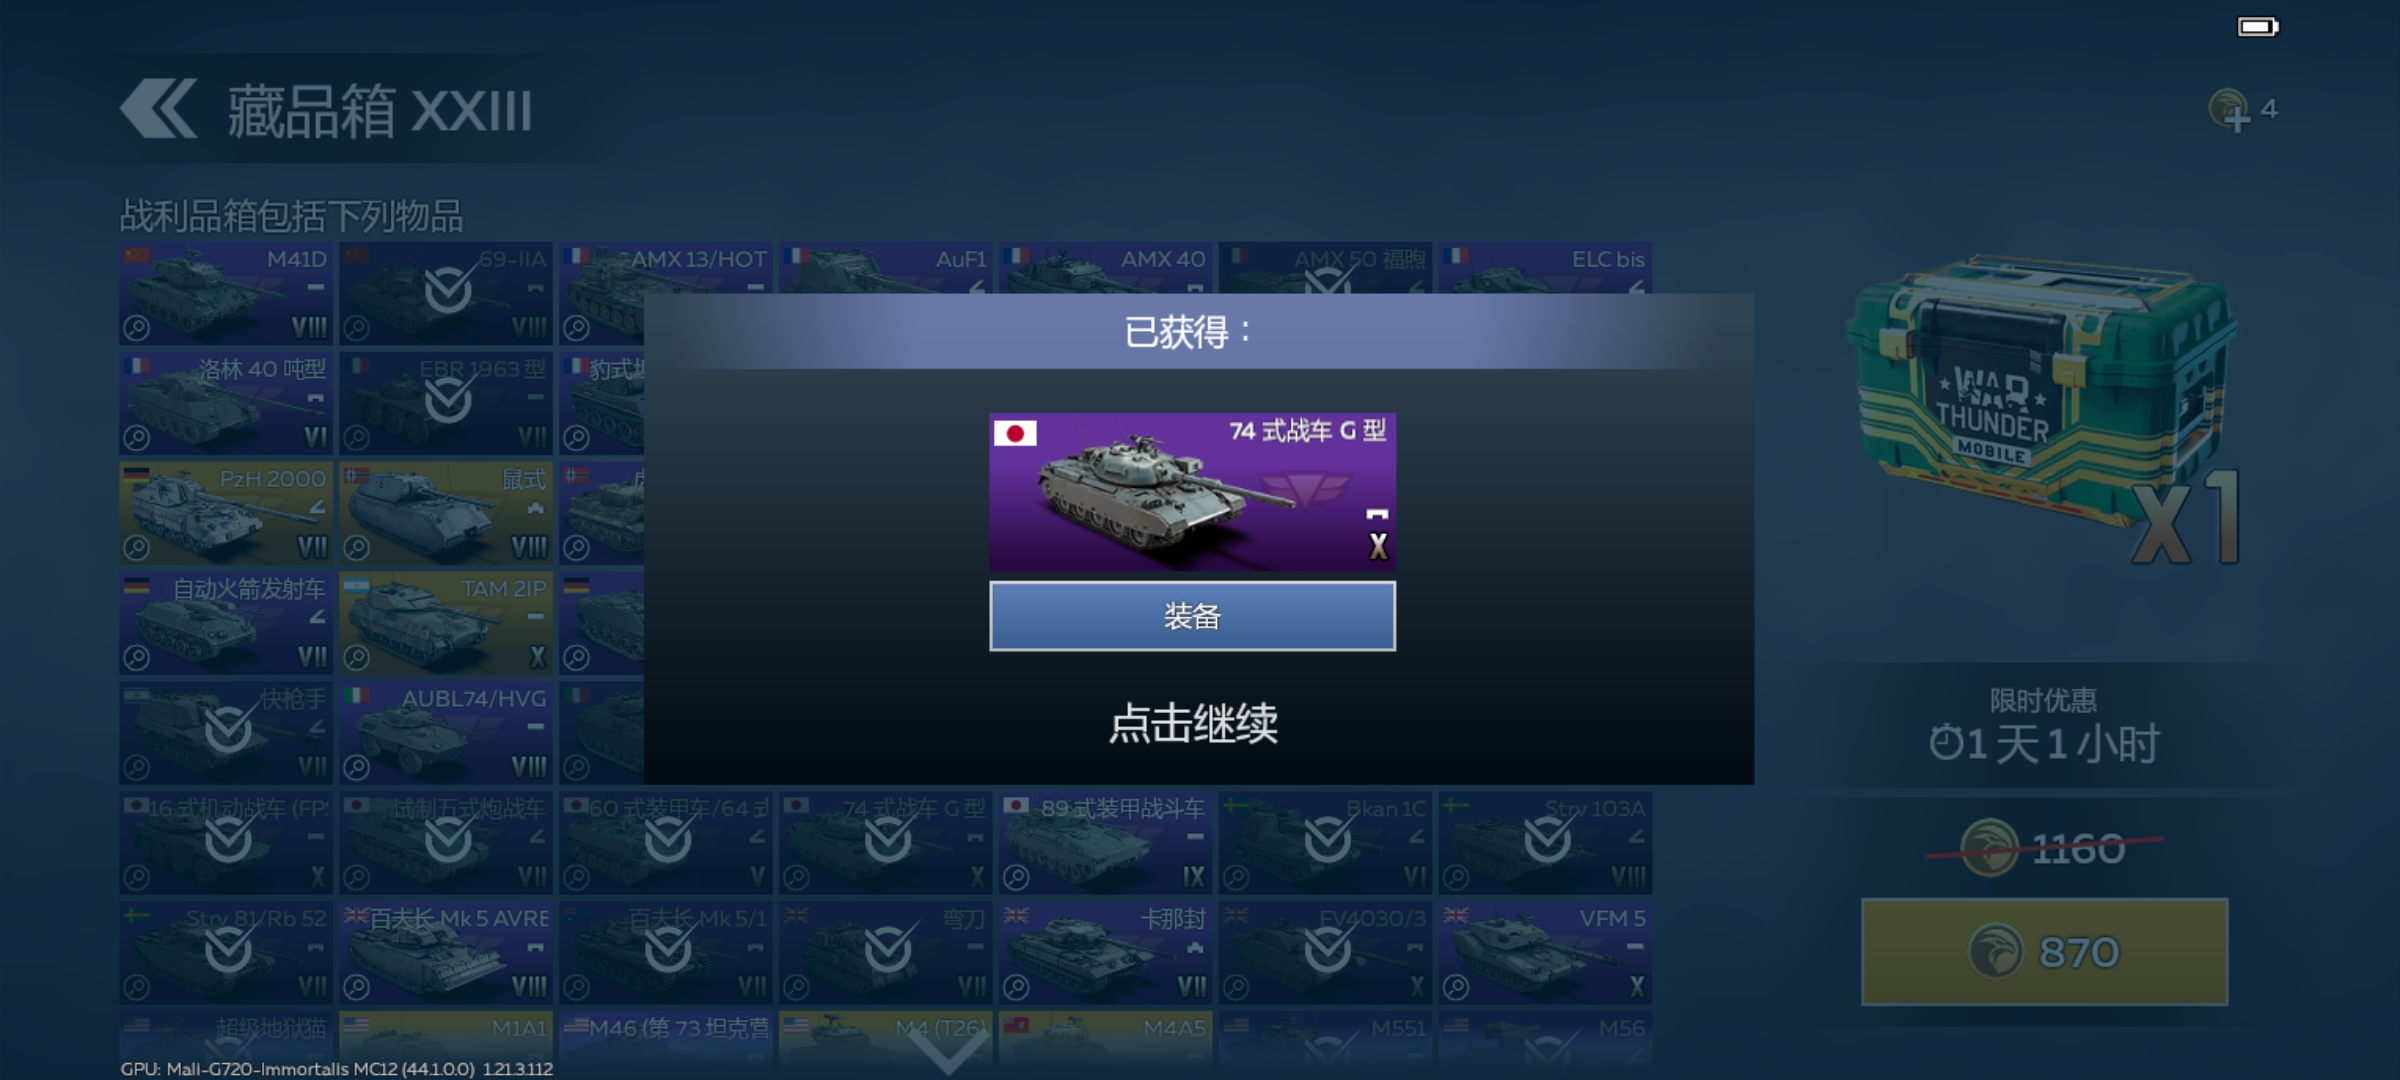Inspect 89式装甲战斗车 with magnifier icon
This screenshot has height=1080, width=2400.
tap(1016, 878)
